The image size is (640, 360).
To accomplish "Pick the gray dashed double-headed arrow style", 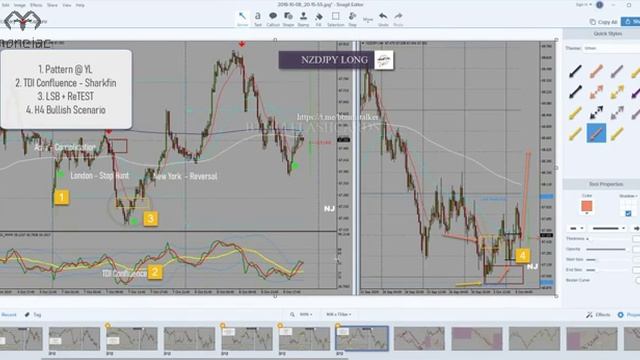I will 617,113.
